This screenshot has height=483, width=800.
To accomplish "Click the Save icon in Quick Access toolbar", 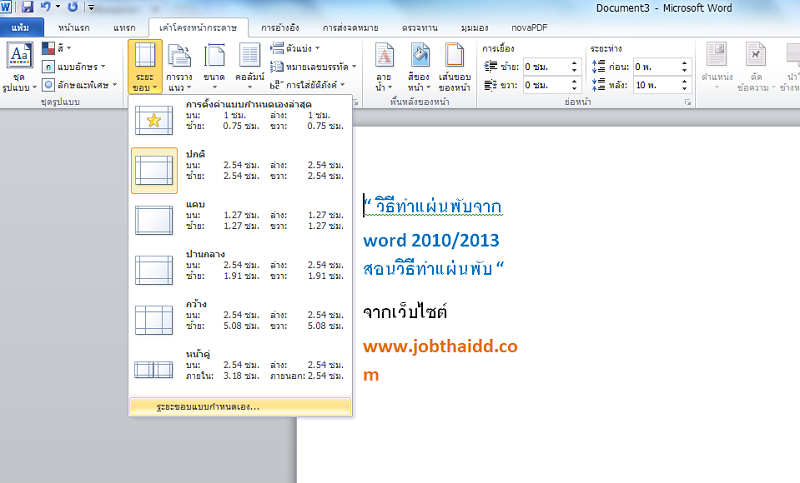I will [27, 7].
